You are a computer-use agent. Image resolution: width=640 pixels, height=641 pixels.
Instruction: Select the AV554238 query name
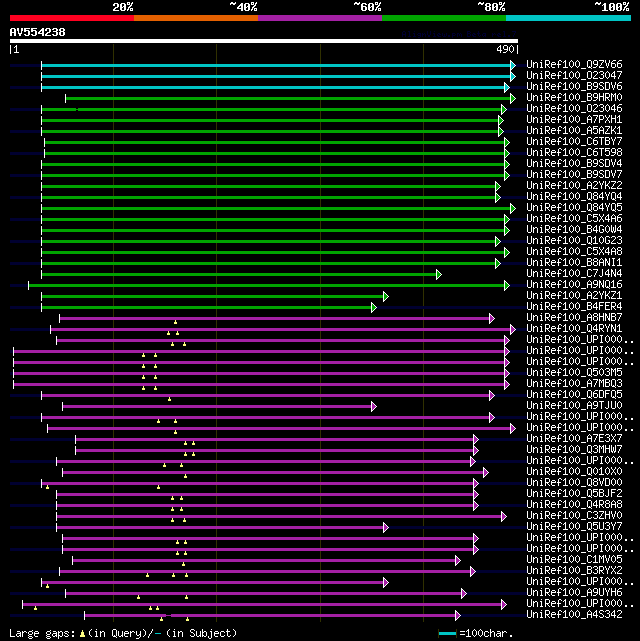click(38, 32)
